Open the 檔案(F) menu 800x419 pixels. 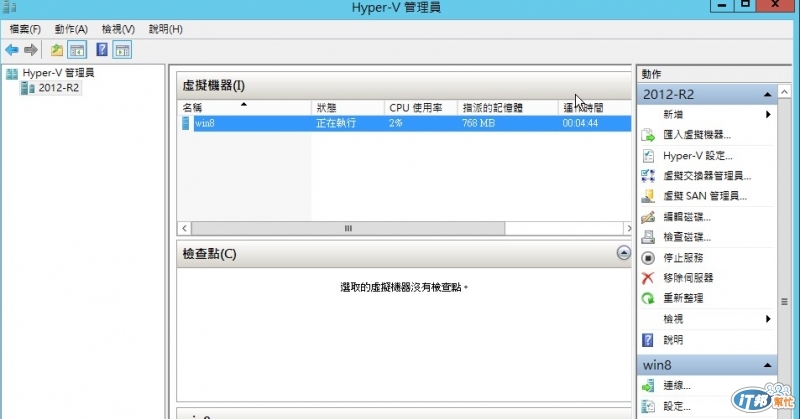click(25, 29)
